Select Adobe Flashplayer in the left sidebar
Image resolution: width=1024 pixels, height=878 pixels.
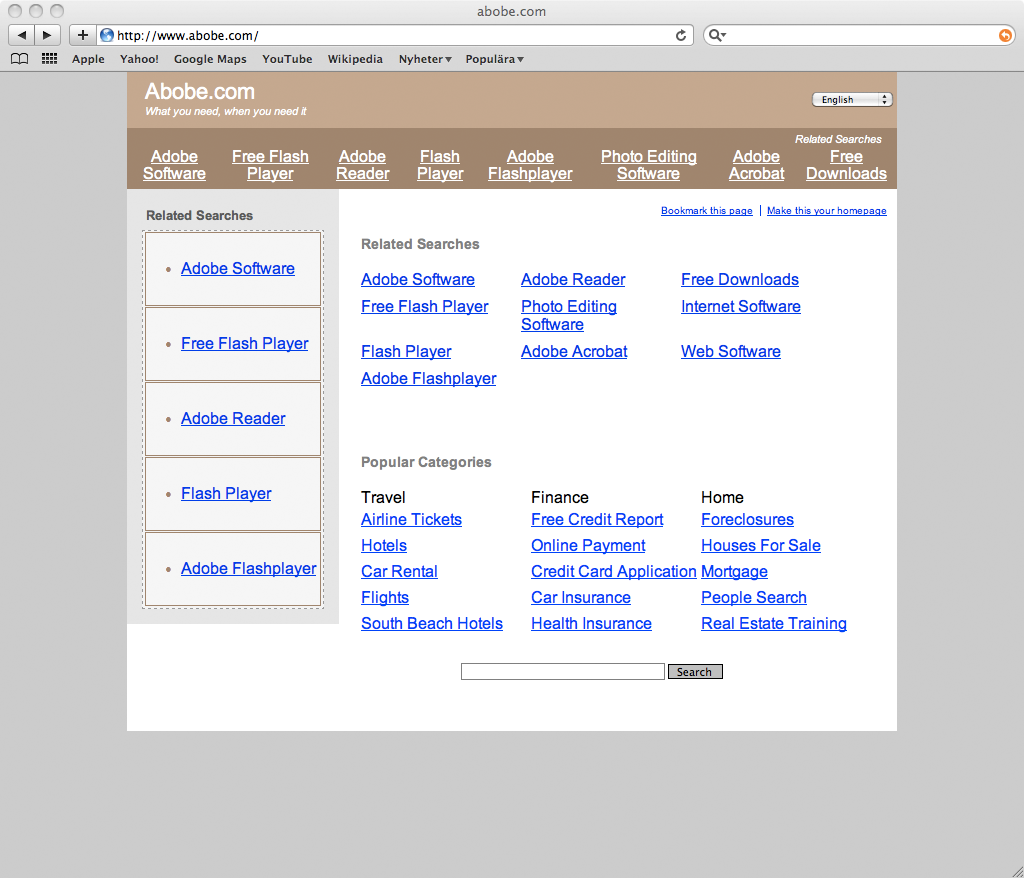coord(248,569)
